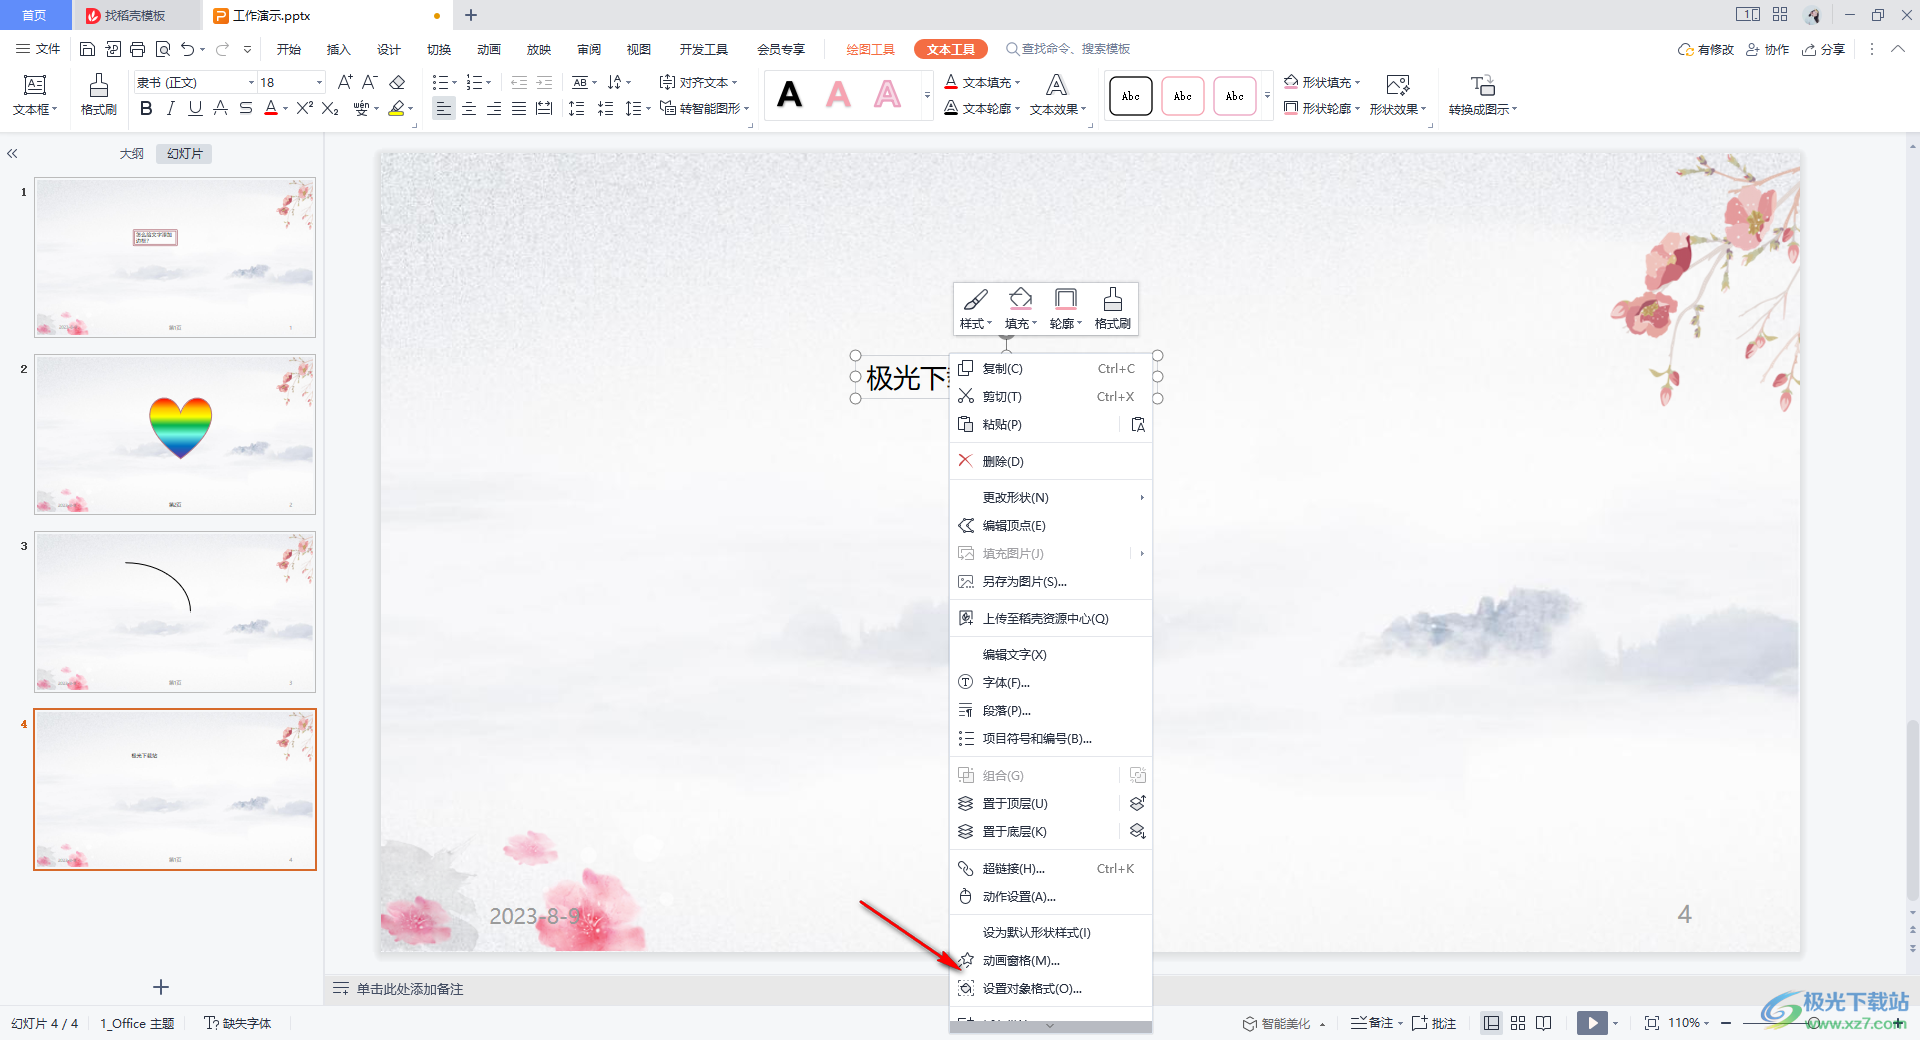Open the 文件 menu

coord(38,49)
